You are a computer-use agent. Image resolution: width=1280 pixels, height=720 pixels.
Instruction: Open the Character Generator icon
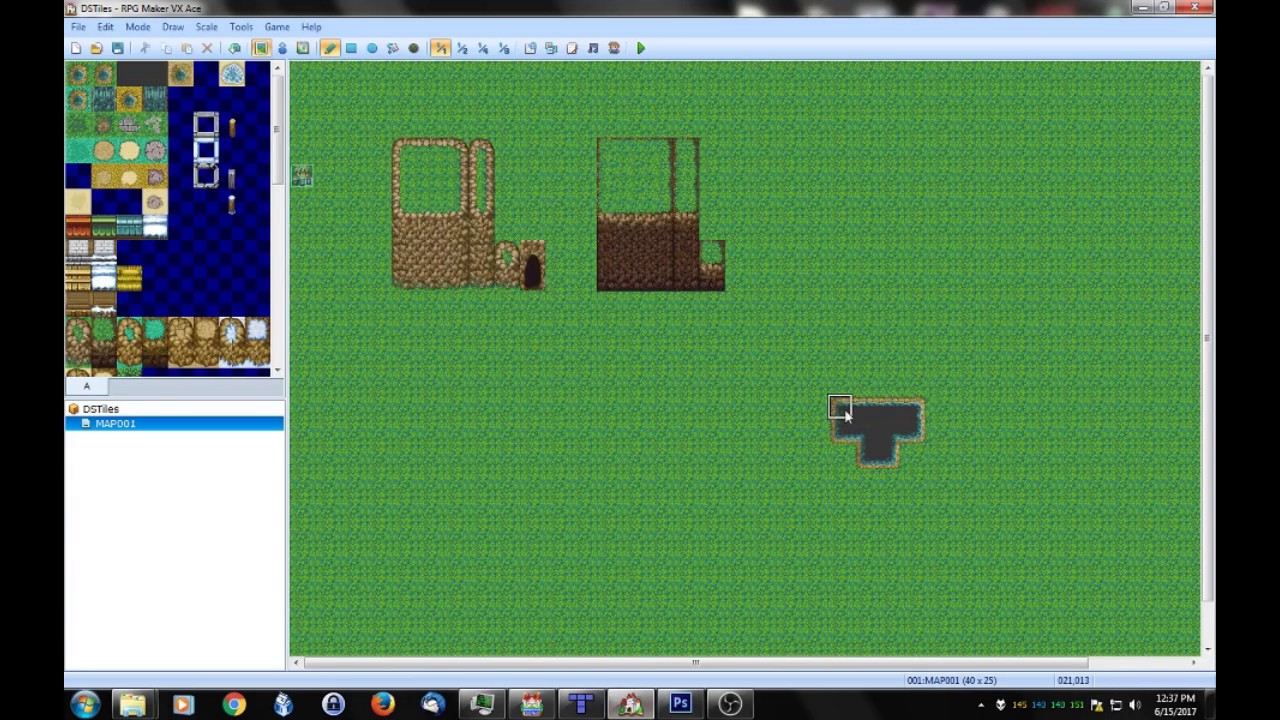click(614, 48)
